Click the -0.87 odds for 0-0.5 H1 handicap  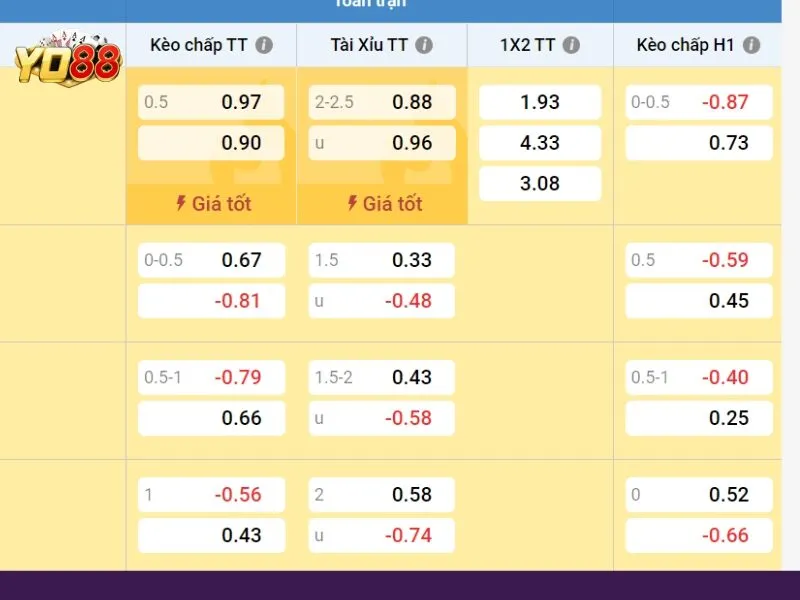click(699, 102)
